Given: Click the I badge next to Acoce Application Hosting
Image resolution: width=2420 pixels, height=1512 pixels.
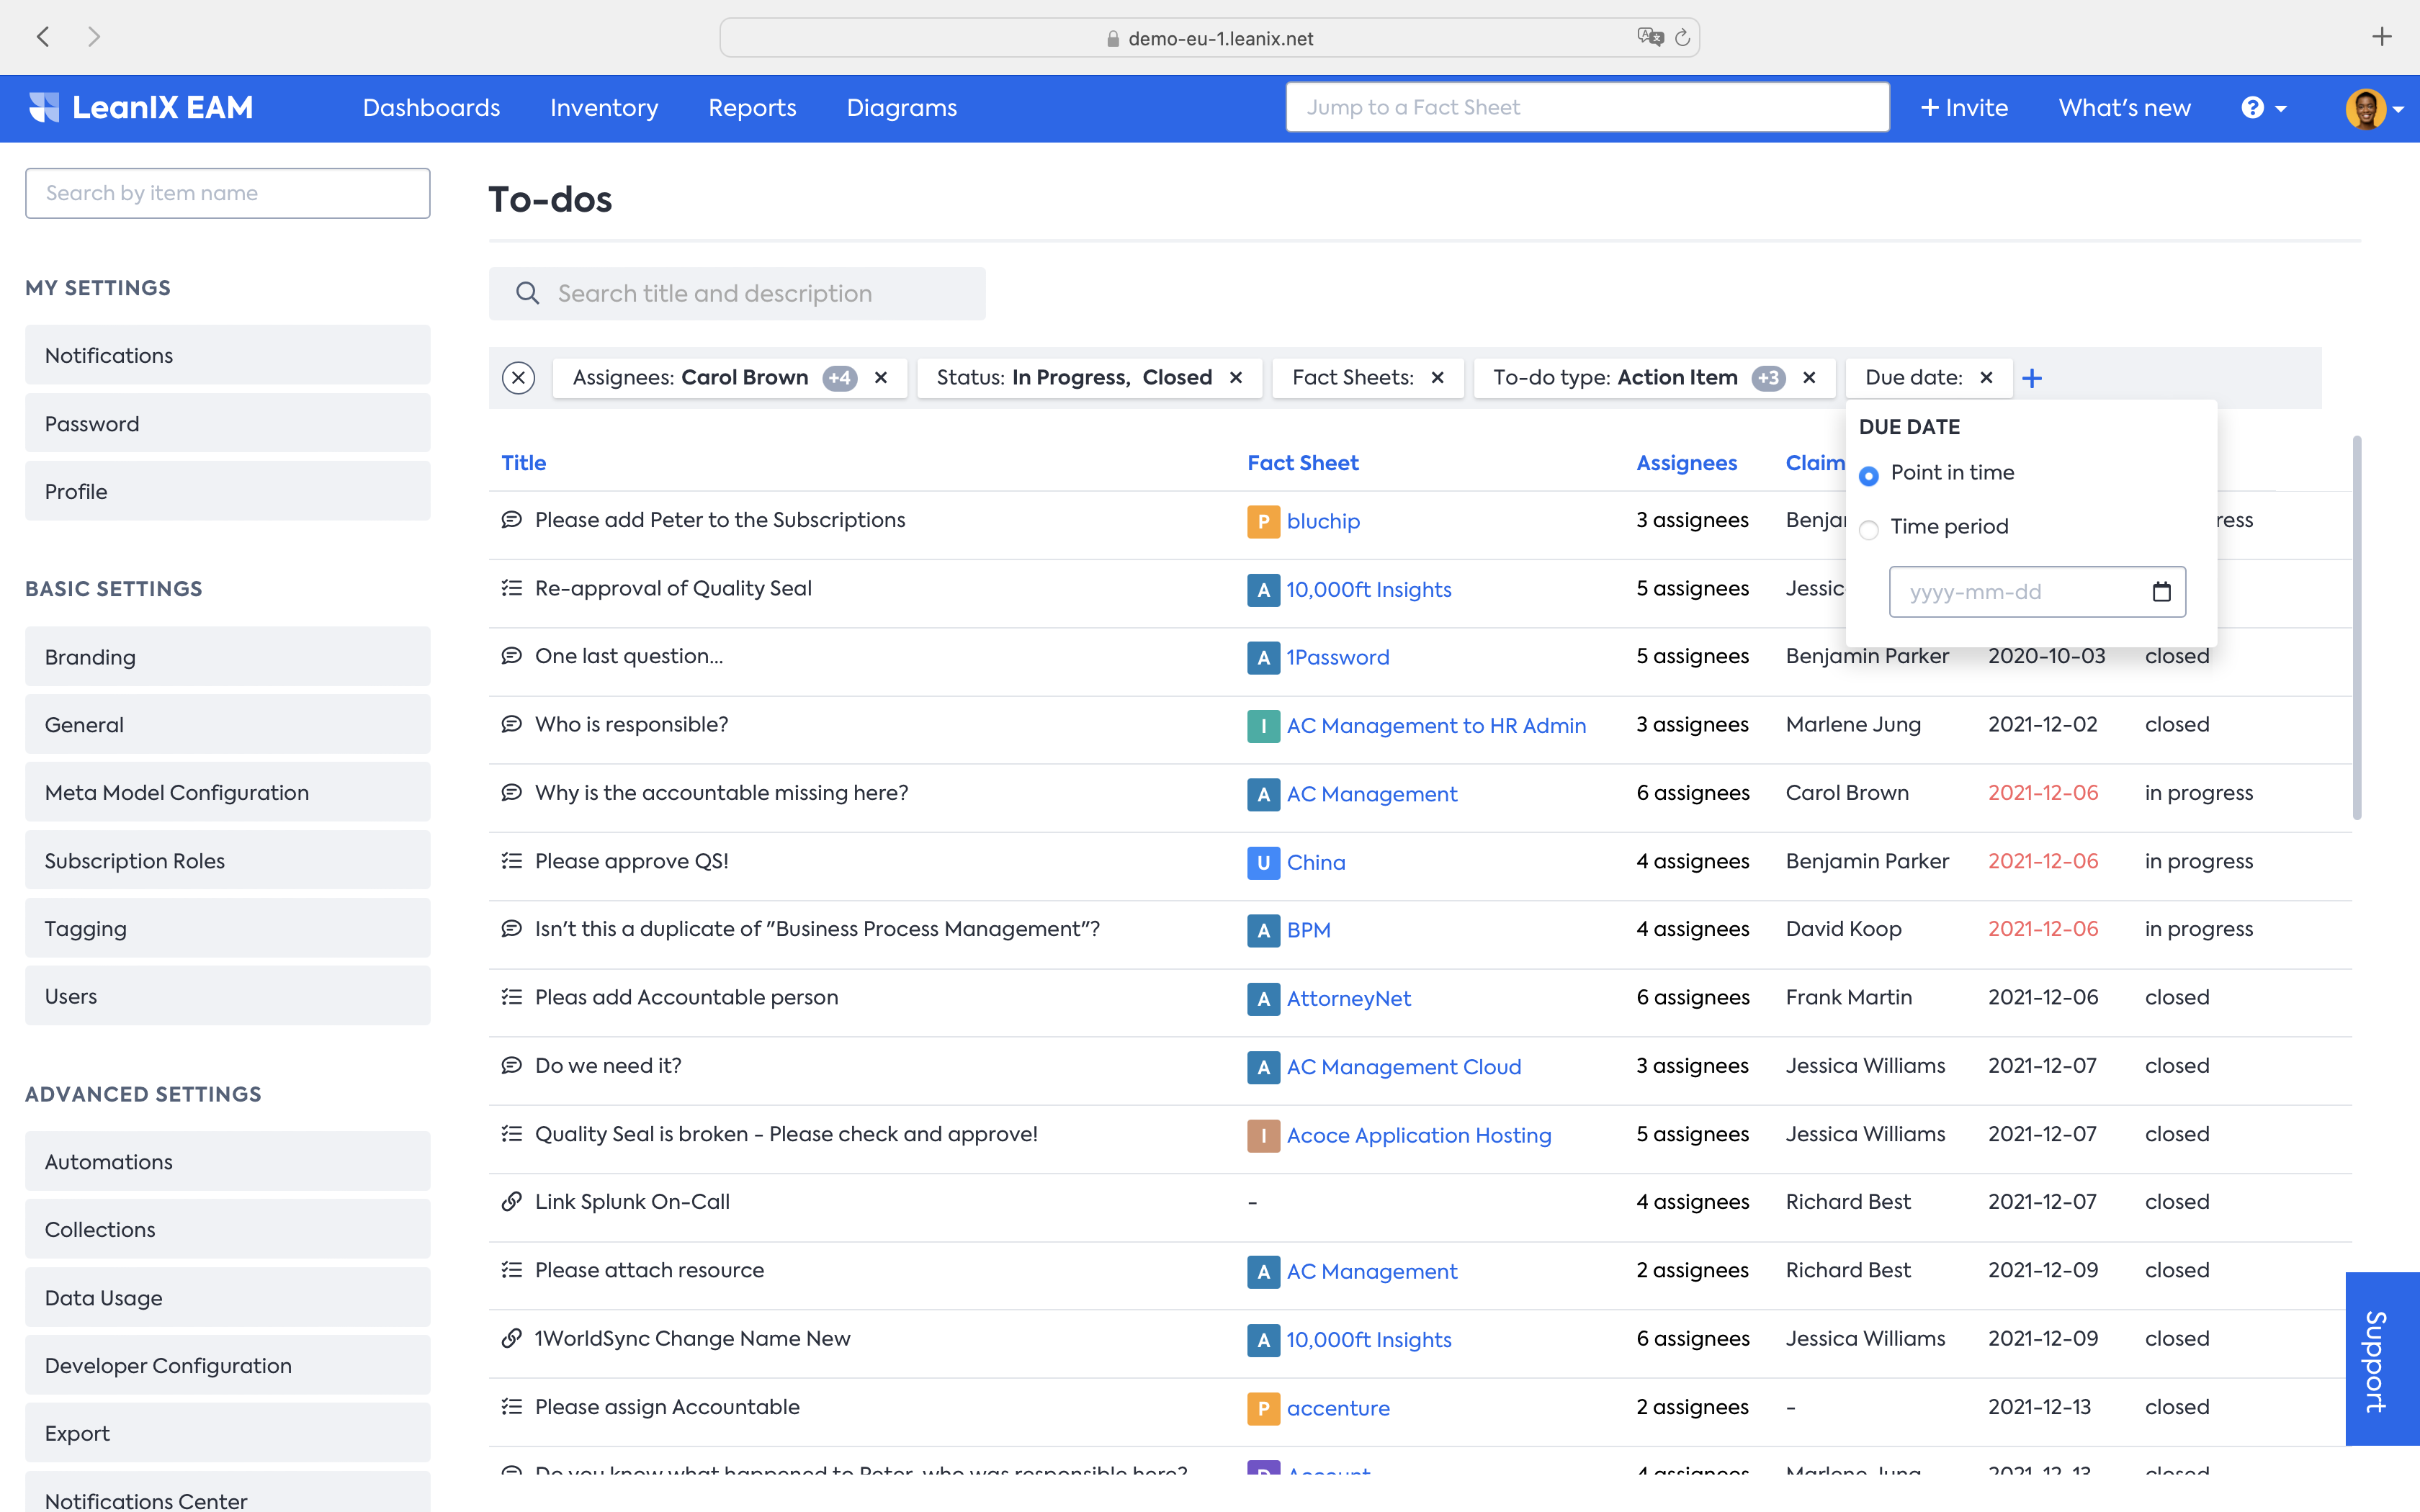Looking at the screenshot, I should click(1263, 1135).
